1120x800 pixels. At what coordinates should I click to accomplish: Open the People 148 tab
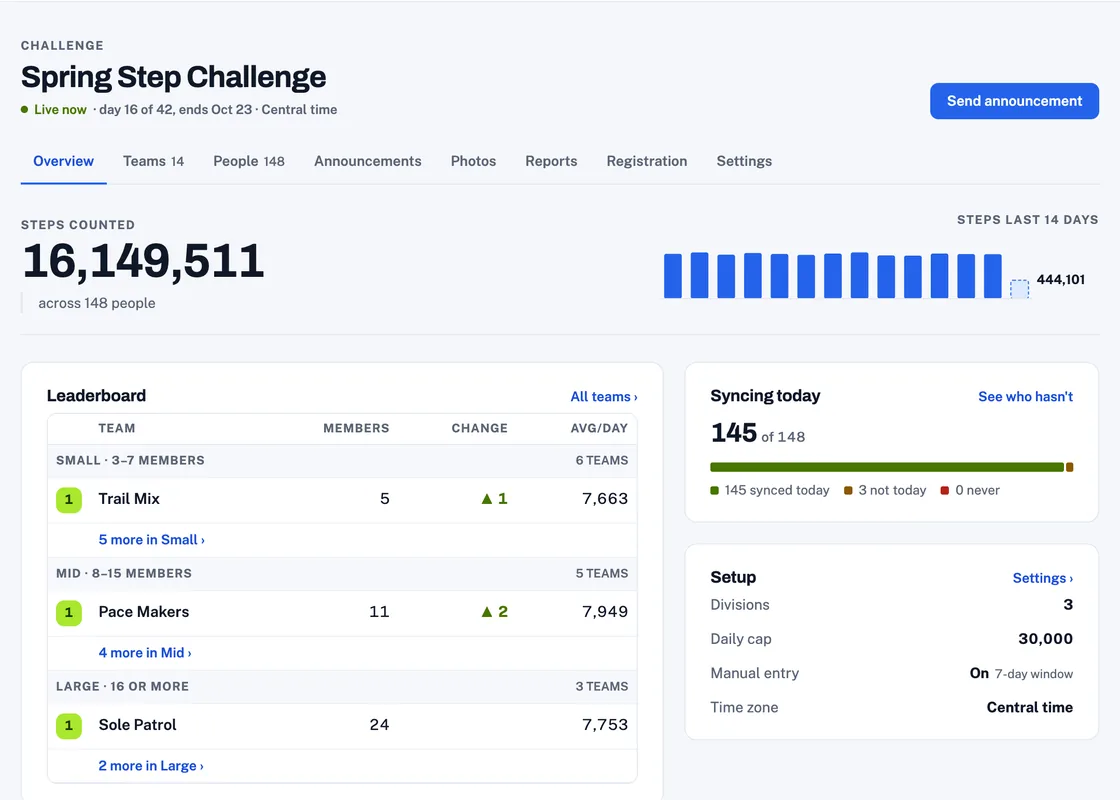pyautogui.click(x=249, y=161)
